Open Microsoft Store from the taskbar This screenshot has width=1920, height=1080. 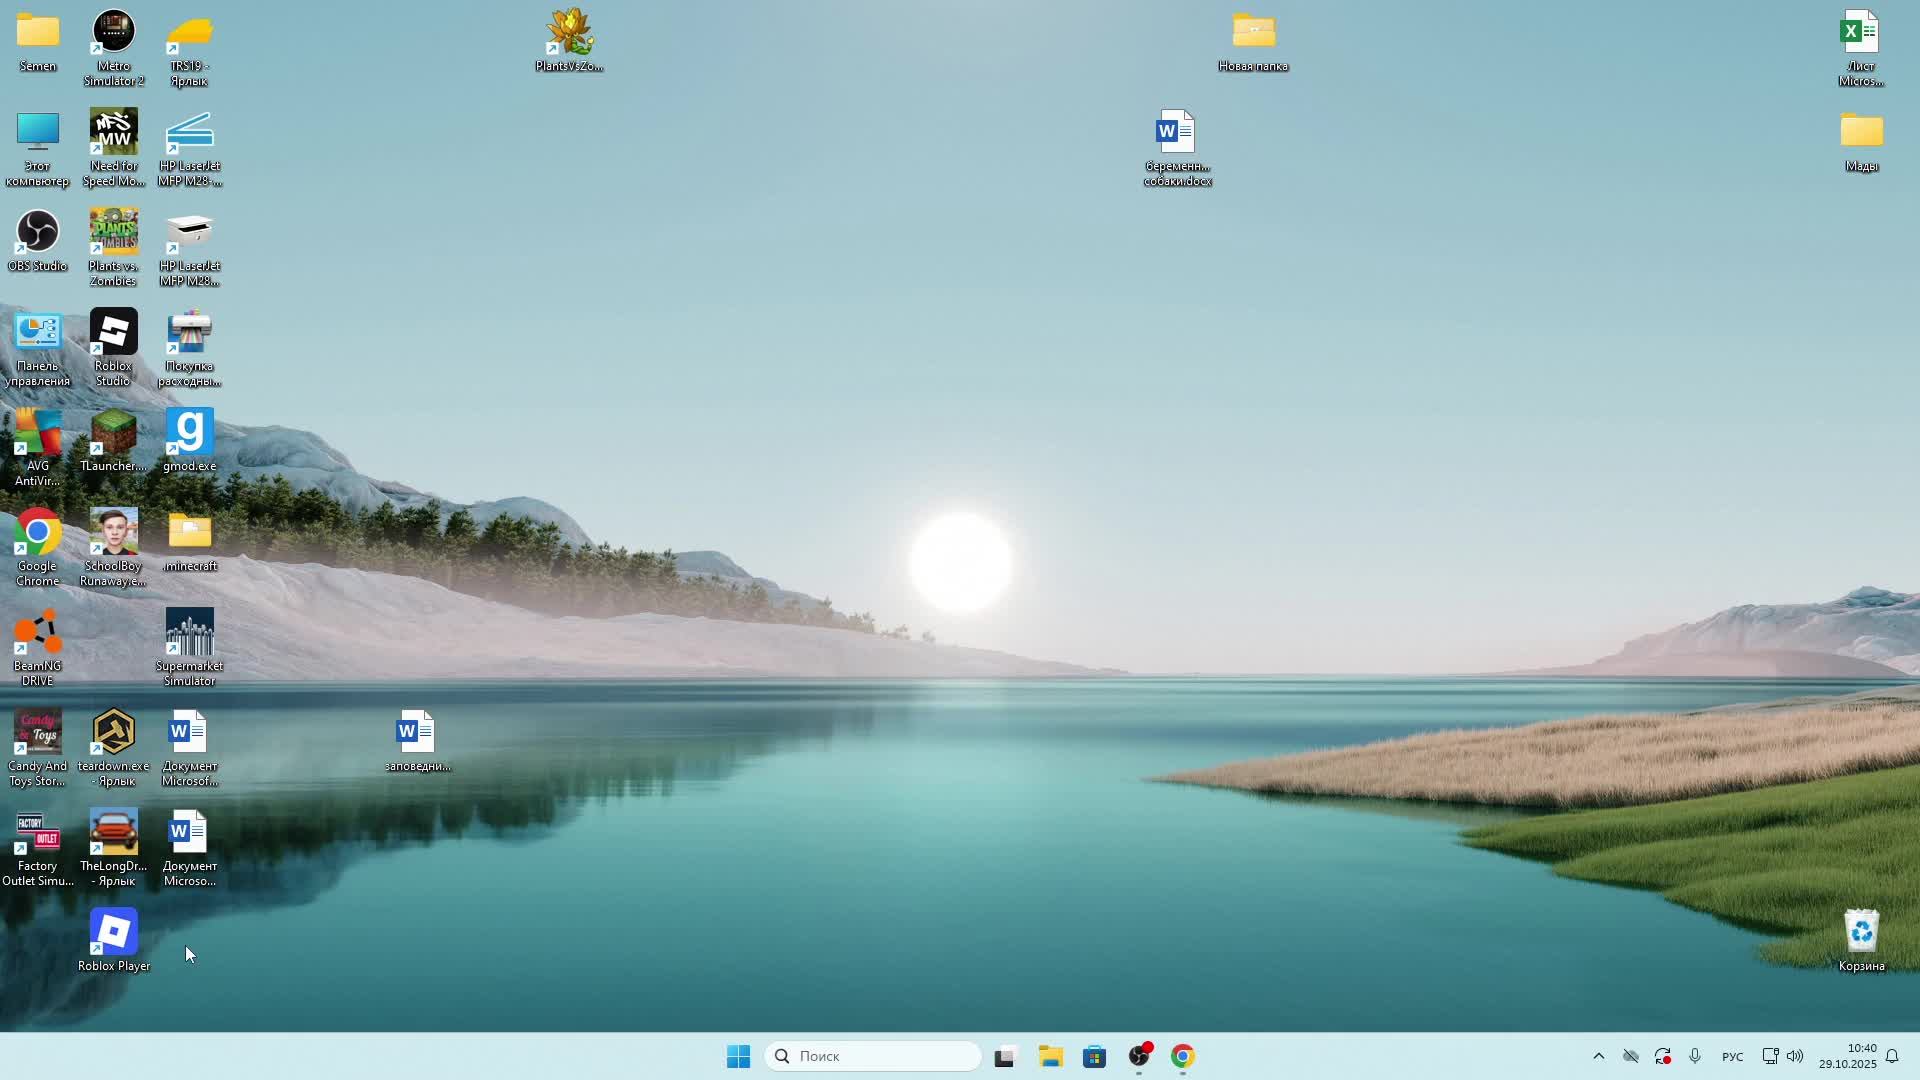coord(1094,1056)
